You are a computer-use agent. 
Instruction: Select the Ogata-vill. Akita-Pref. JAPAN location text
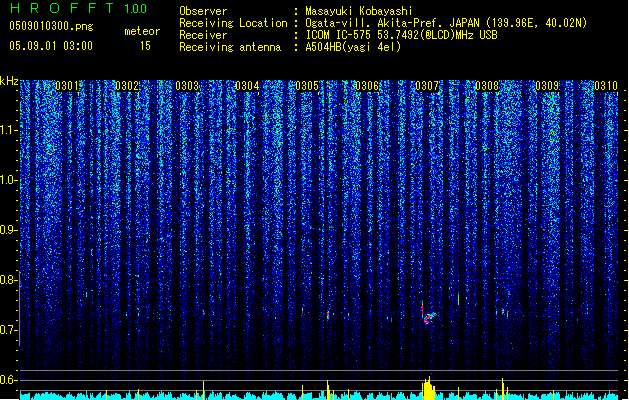446,23
